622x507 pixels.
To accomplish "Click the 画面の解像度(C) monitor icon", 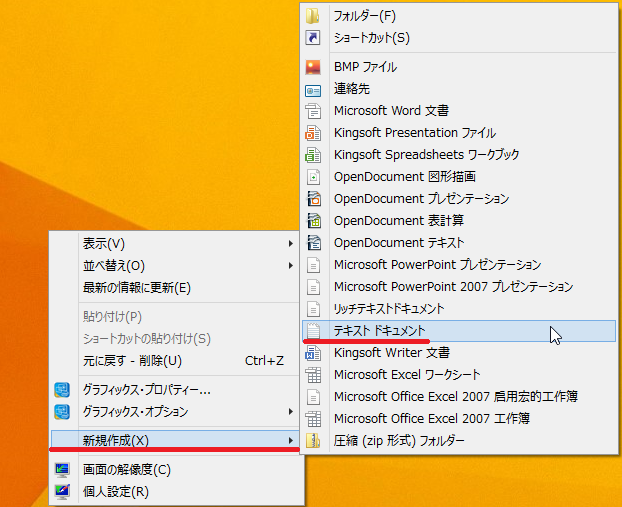I will pyautogui.click(x=62, y=470).
